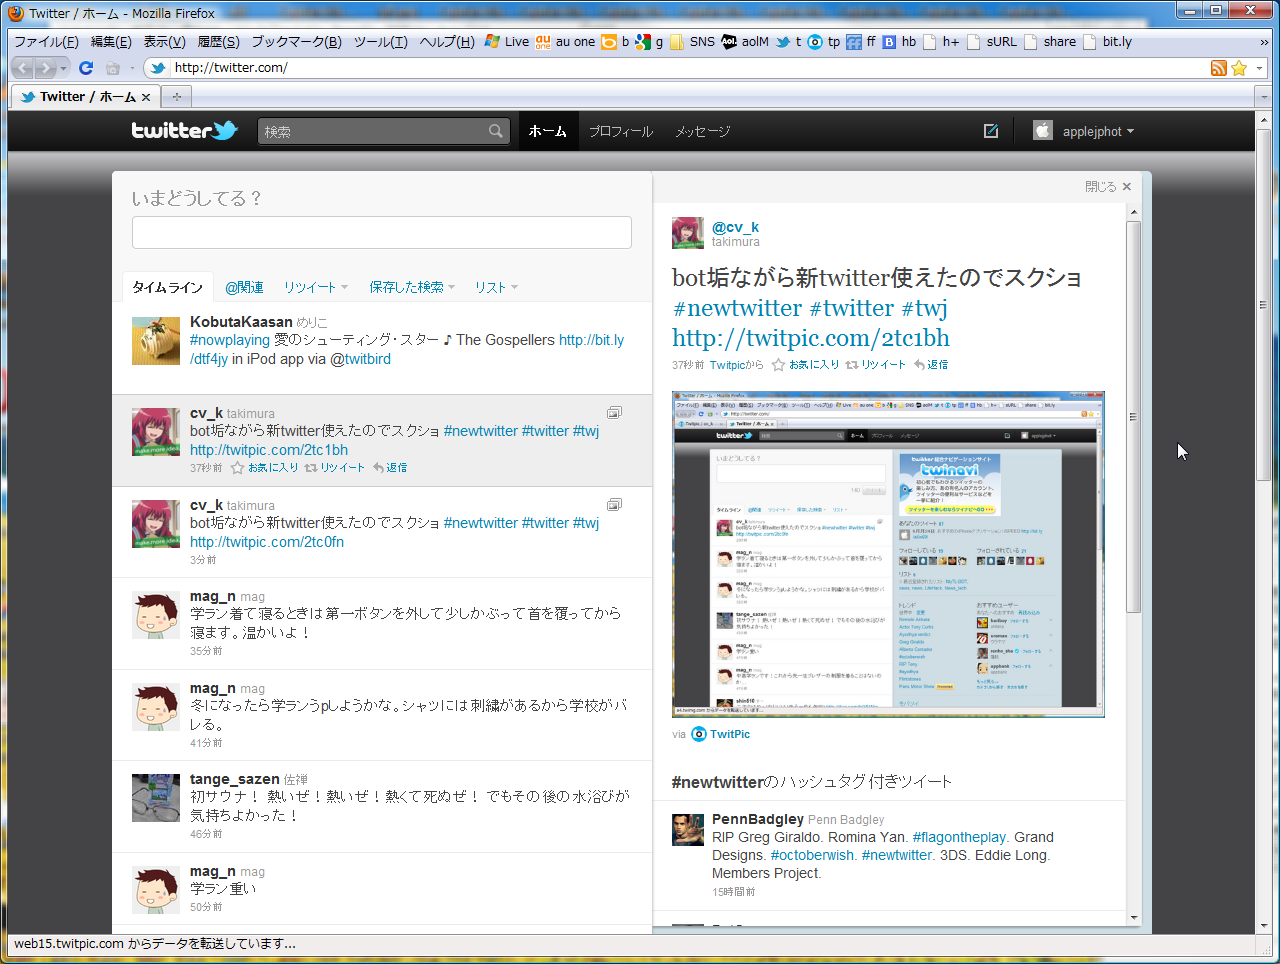The height and width of the screenshot is (964, 1280).
Task: Open the 表示 menu
Action: (x=164, y=42)
